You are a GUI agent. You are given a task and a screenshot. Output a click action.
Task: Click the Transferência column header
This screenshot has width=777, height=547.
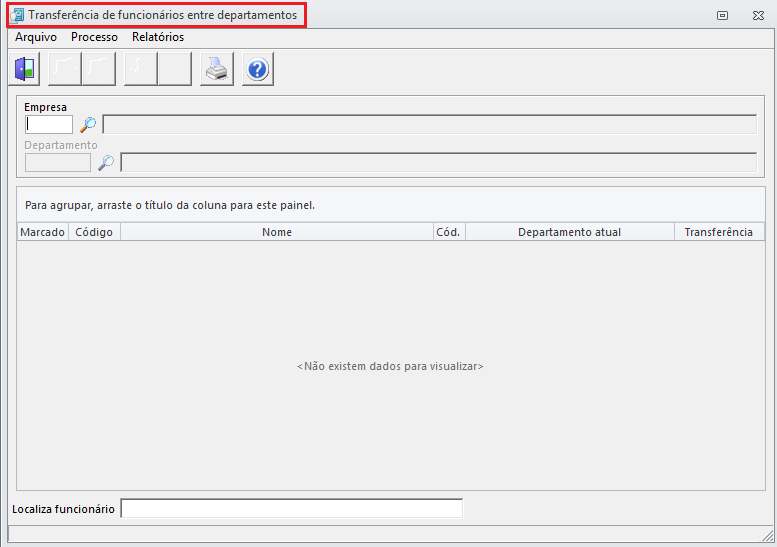pyautogui.click(x=719, y=232)
